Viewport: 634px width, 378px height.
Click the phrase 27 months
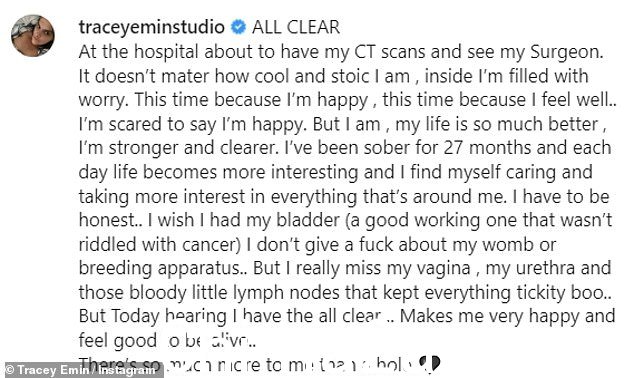[487, 148]
